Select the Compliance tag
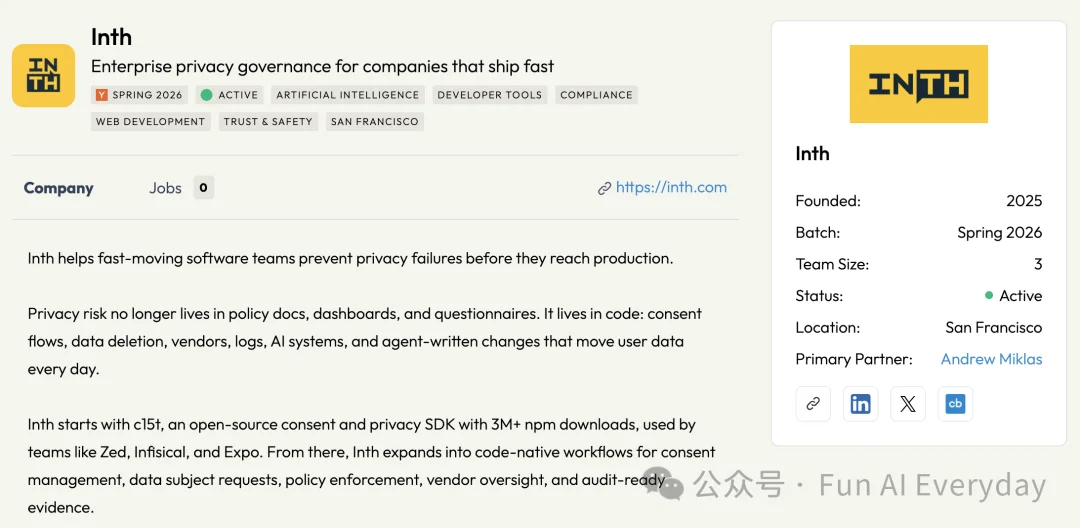This screenshot has width=1080, height=528. pos(596,95)
